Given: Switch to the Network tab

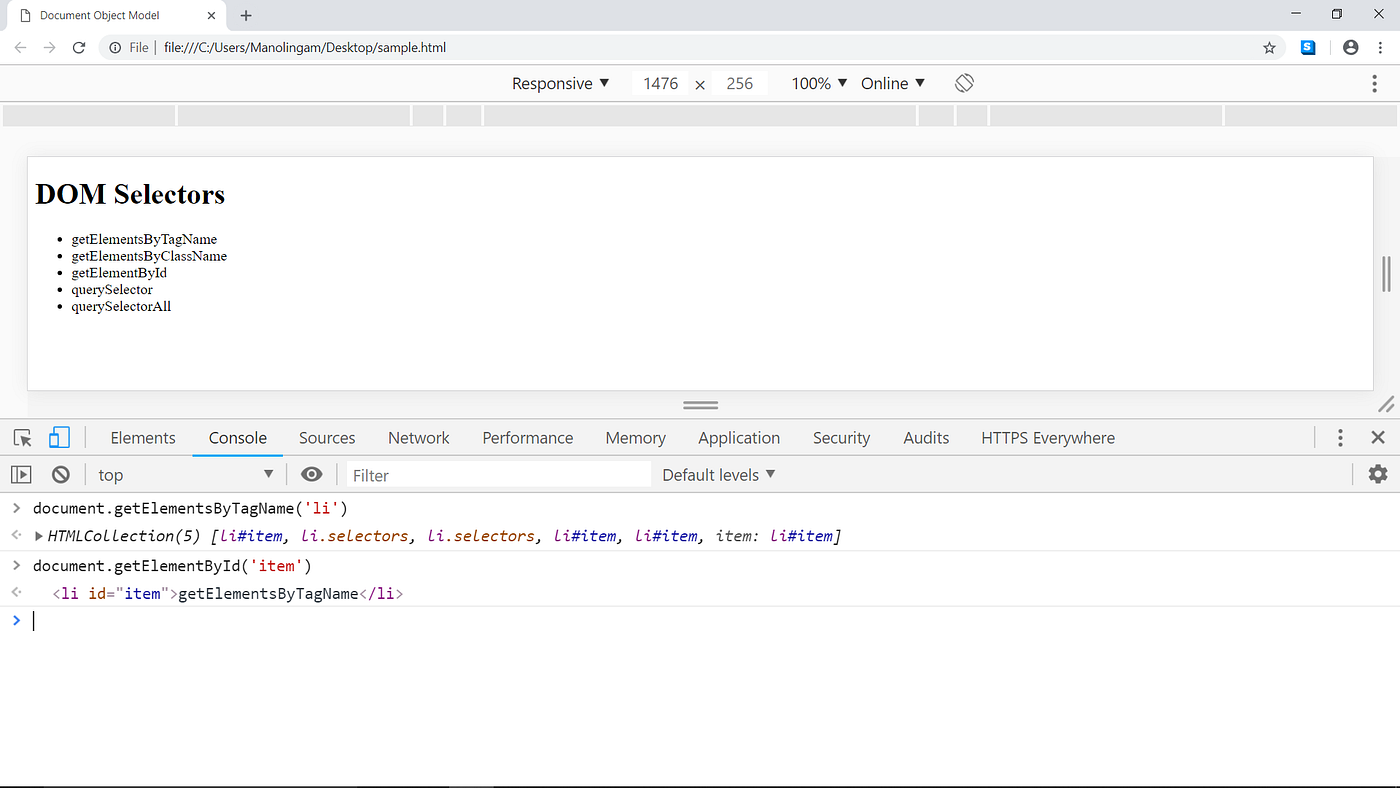Looking at the screenshot, I should [418, 437].
